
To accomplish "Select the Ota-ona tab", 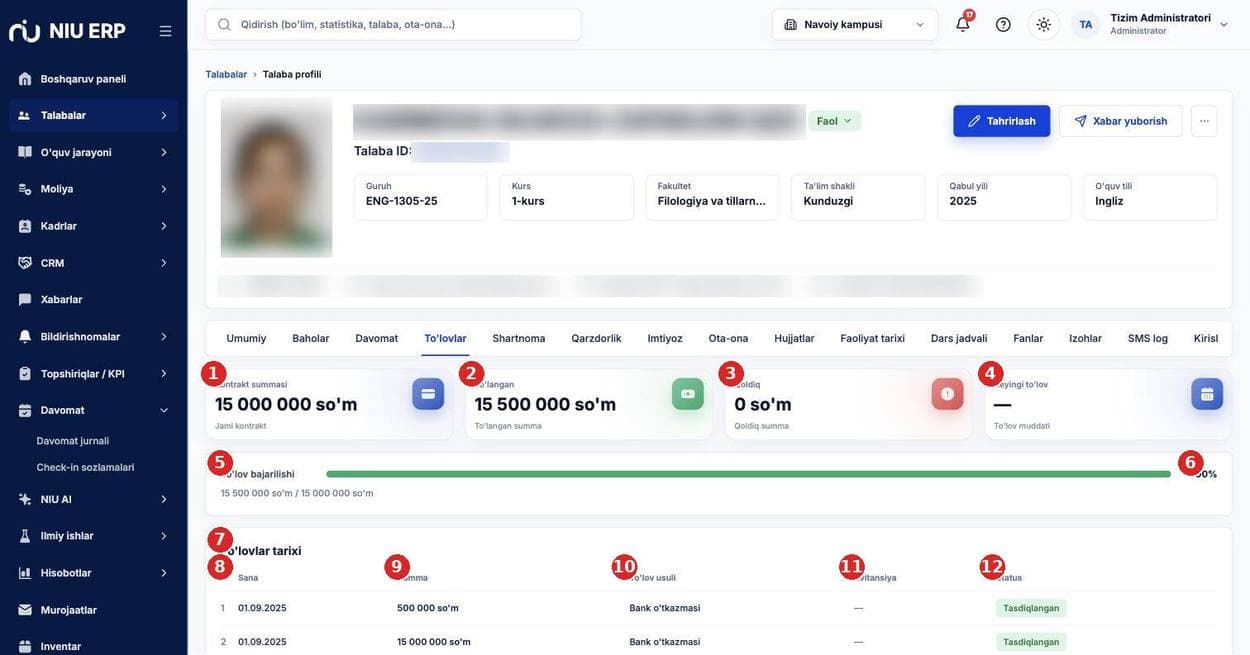I will pyautogui.click(x=728, y=338).
